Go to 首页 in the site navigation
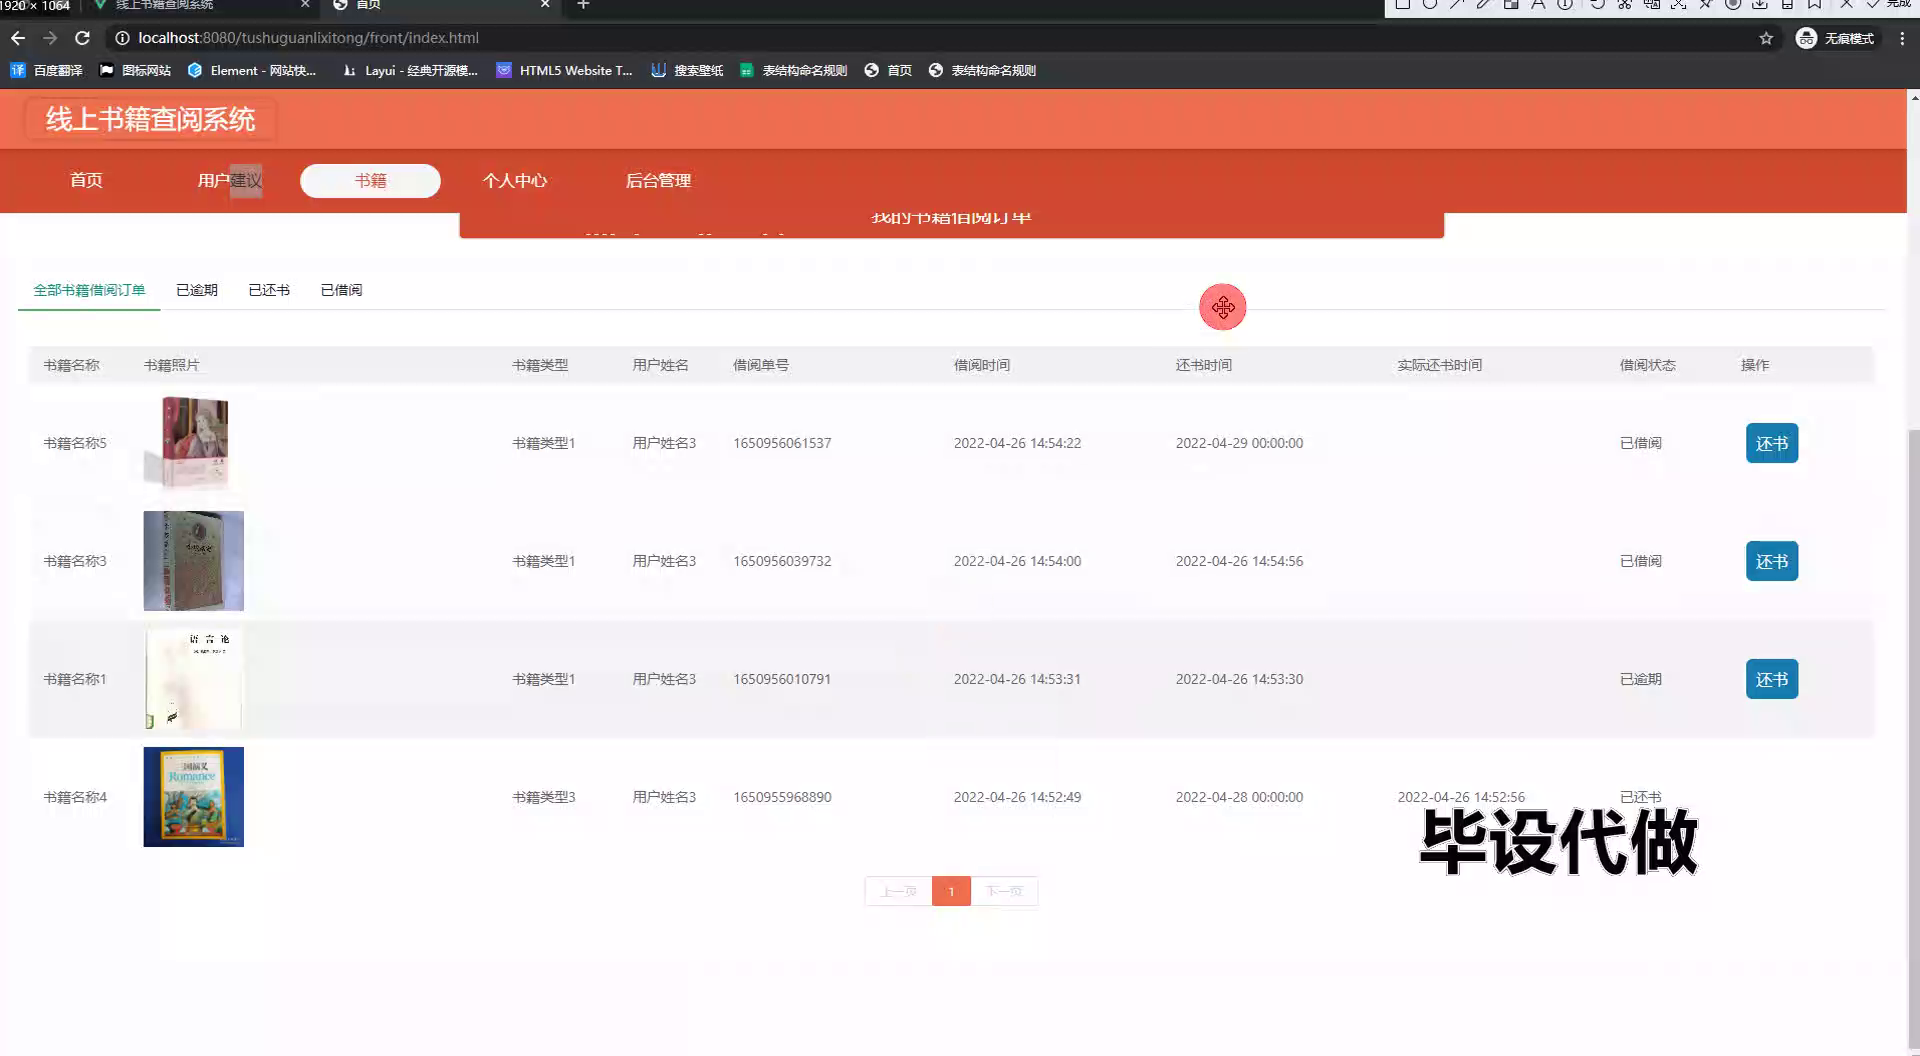This screenshot has height=1056, width=1920. pyautogui.click(x=86, y=180)
